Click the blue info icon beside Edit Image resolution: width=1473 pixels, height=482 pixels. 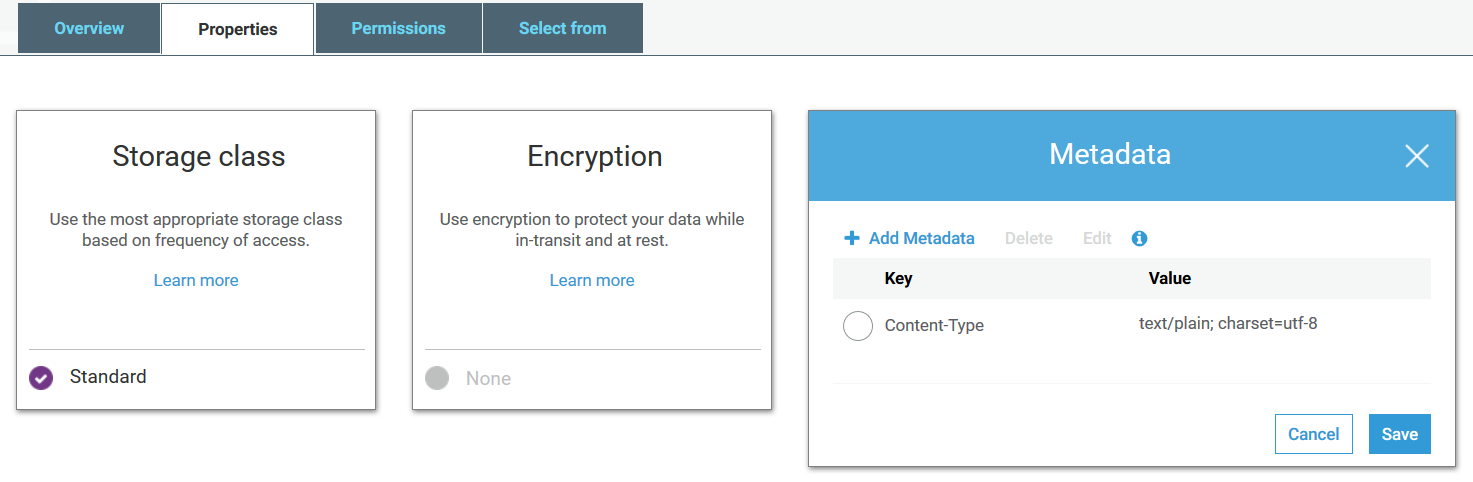point(1139,238)
